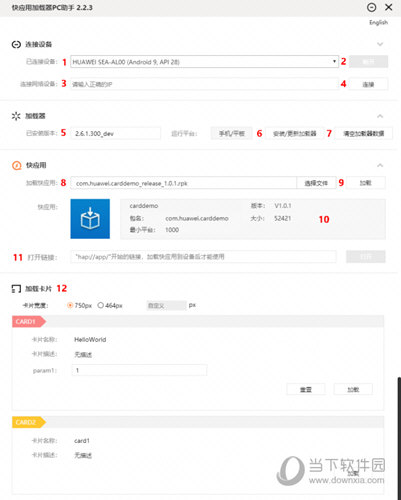Minimize the PC助手 window

[371, 7]
